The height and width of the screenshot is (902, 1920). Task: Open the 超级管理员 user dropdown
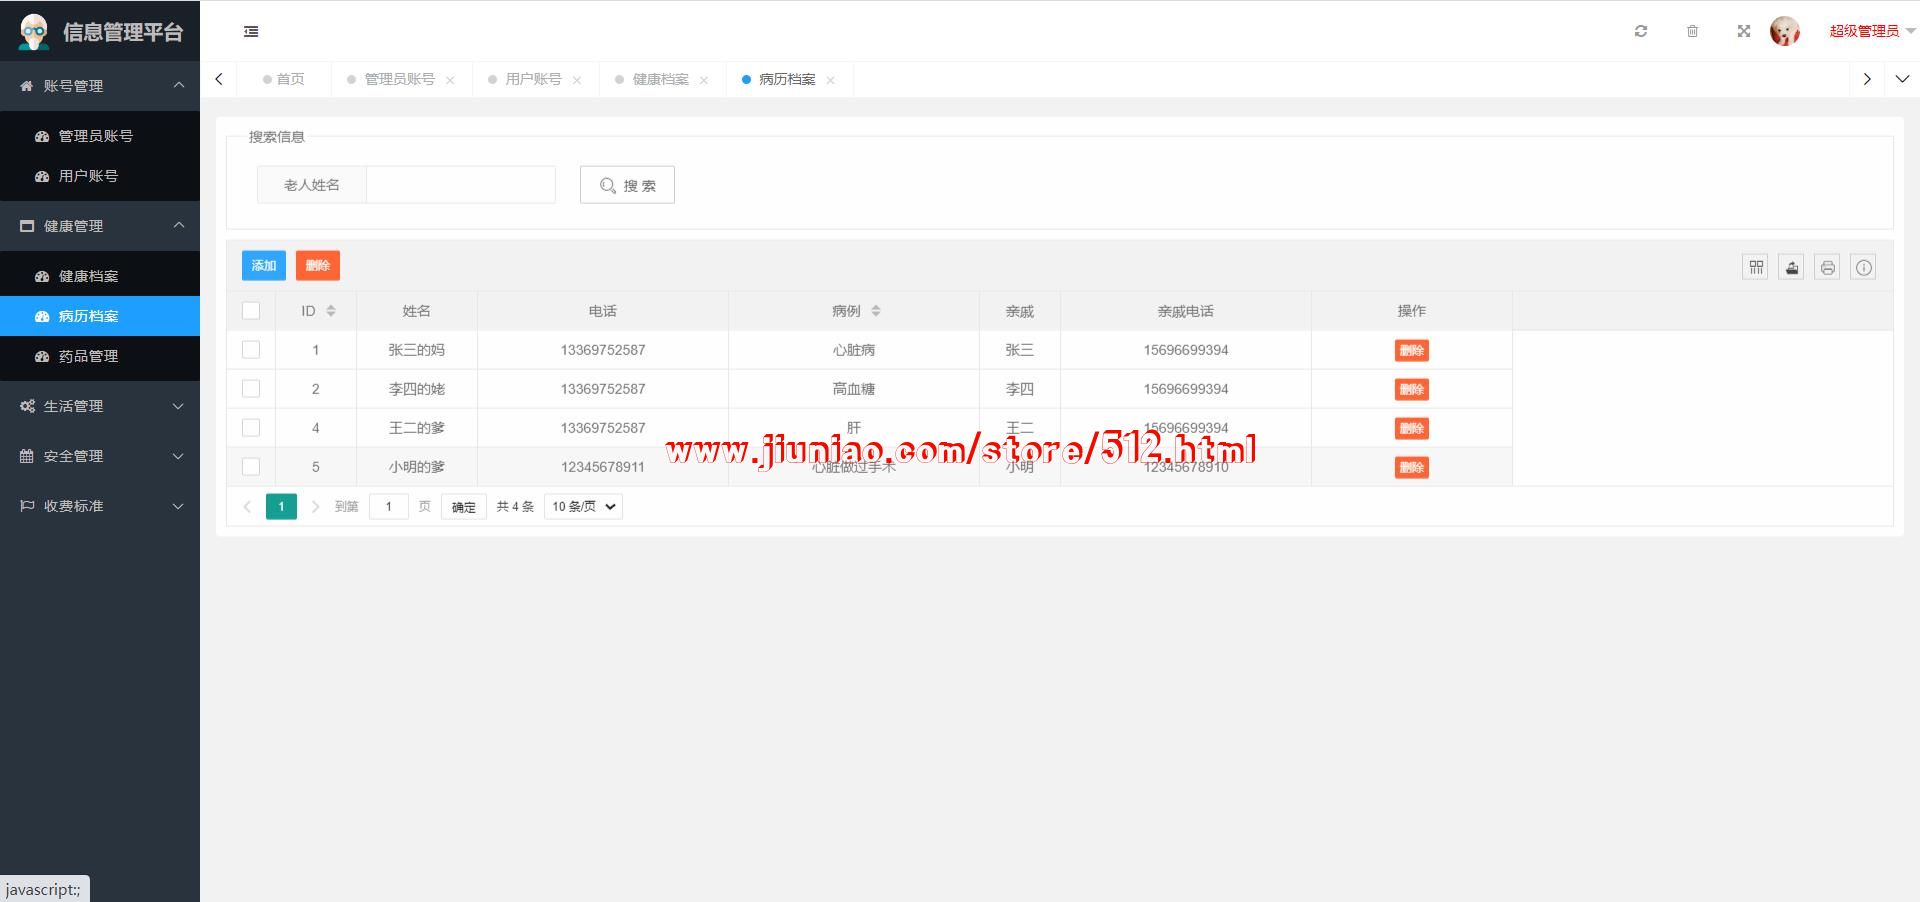(1871, 31)
